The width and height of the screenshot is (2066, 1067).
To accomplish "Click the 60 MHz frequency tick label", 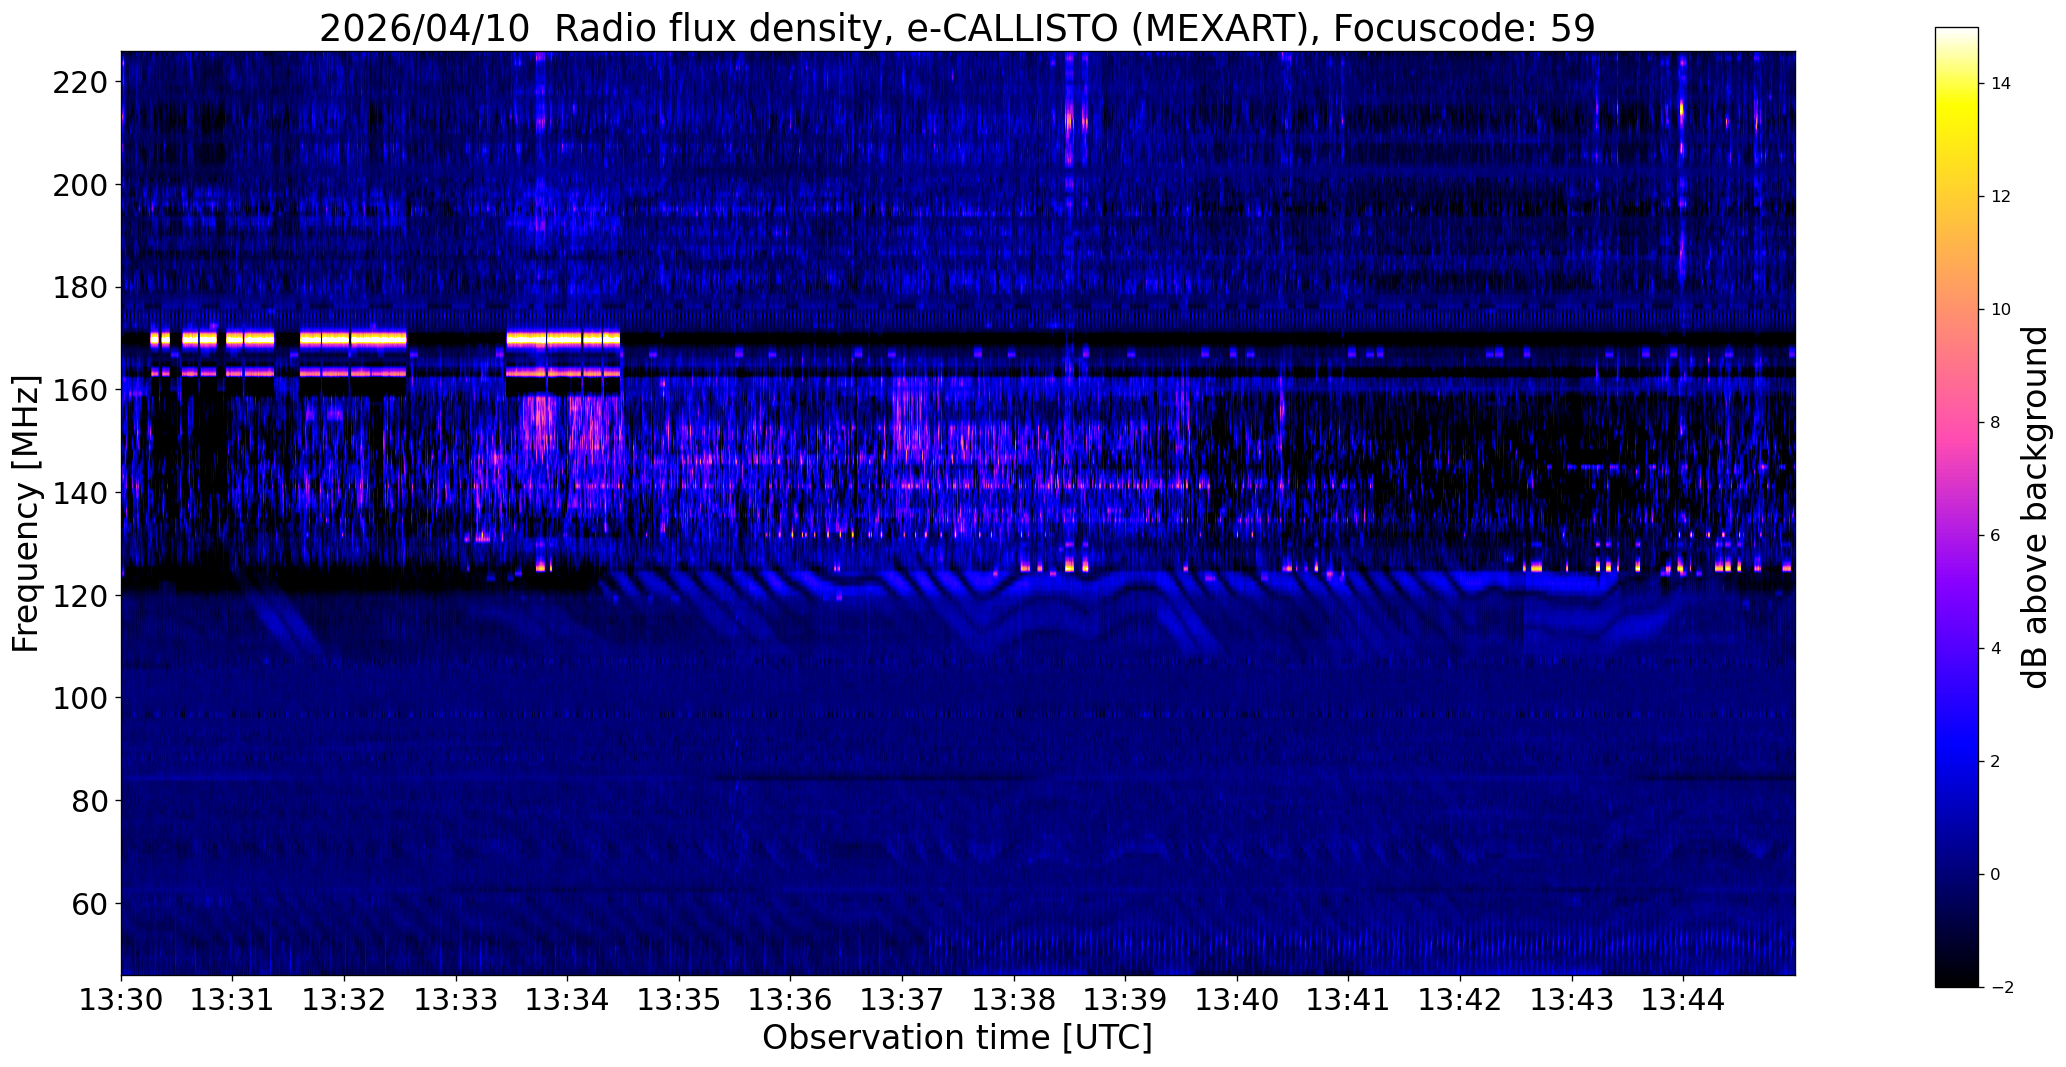I will point(88,904).
